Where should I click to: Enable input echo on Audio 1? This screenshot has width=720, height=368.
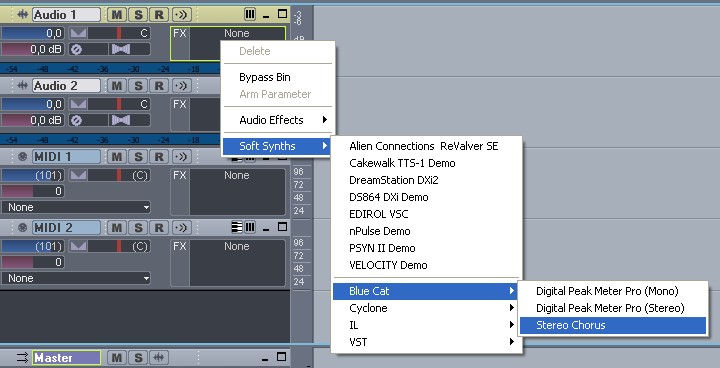coord(182,15)
